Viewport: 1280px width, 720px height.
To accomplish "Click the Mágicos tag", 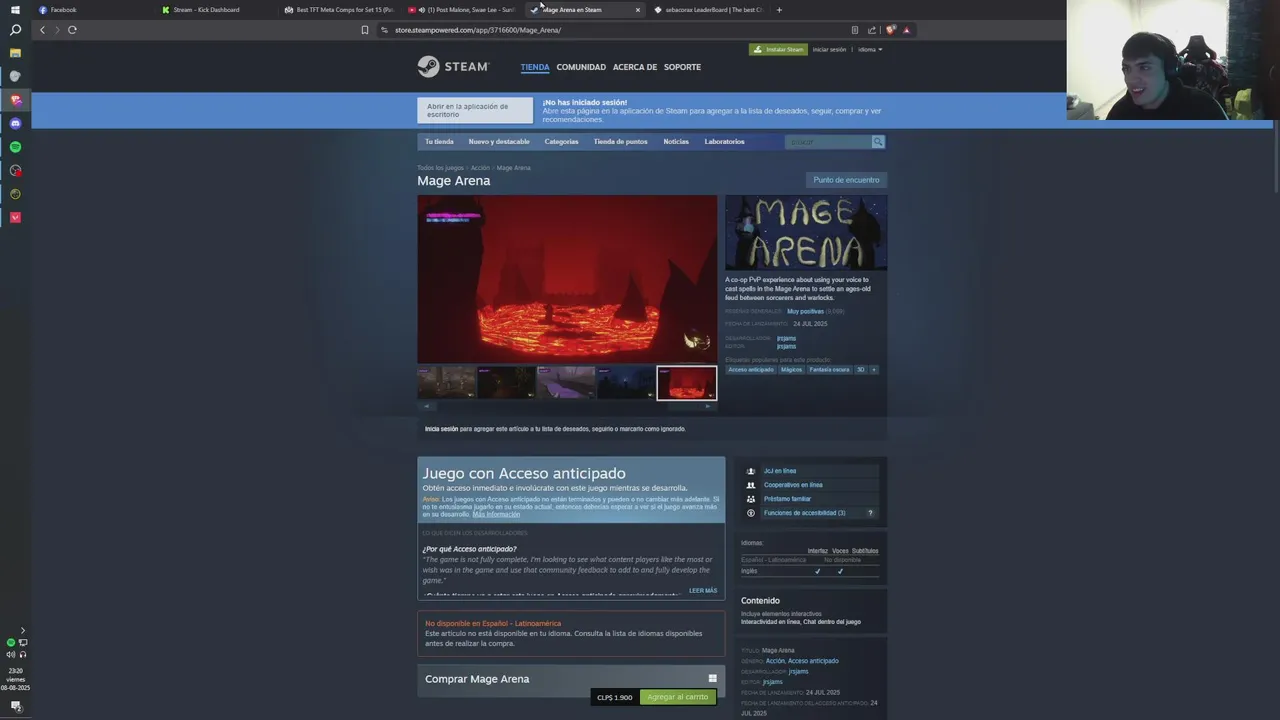I will [x=791, y=370].
